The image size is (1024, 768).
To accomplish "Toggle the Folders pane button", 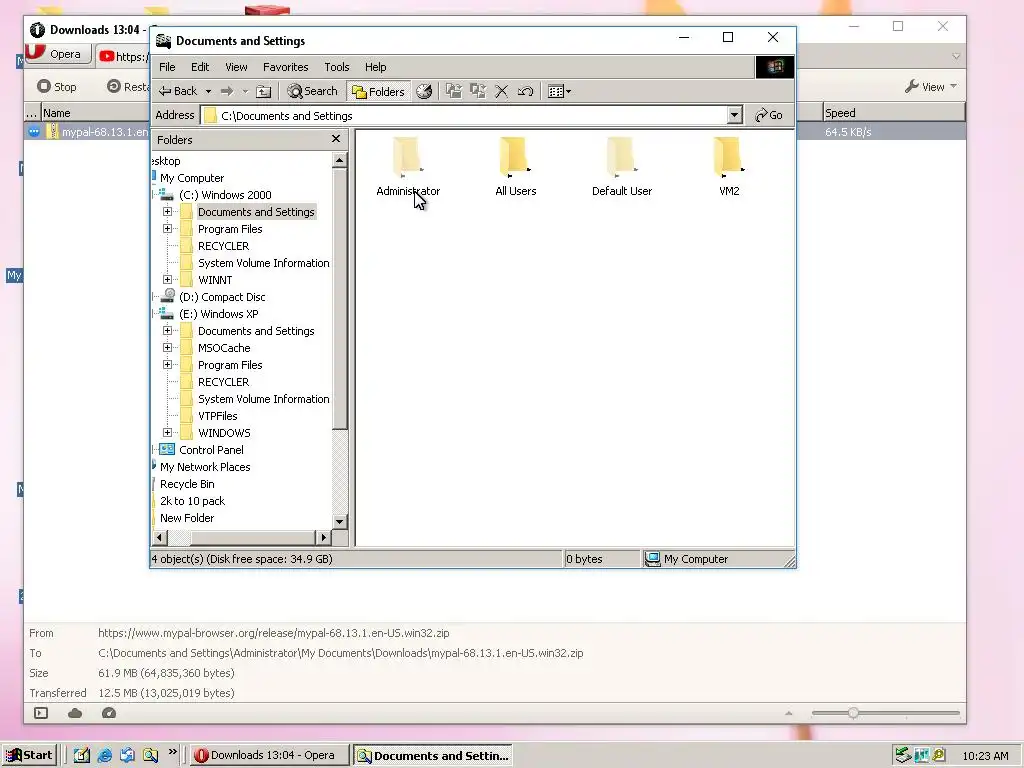I will point(379,91).
